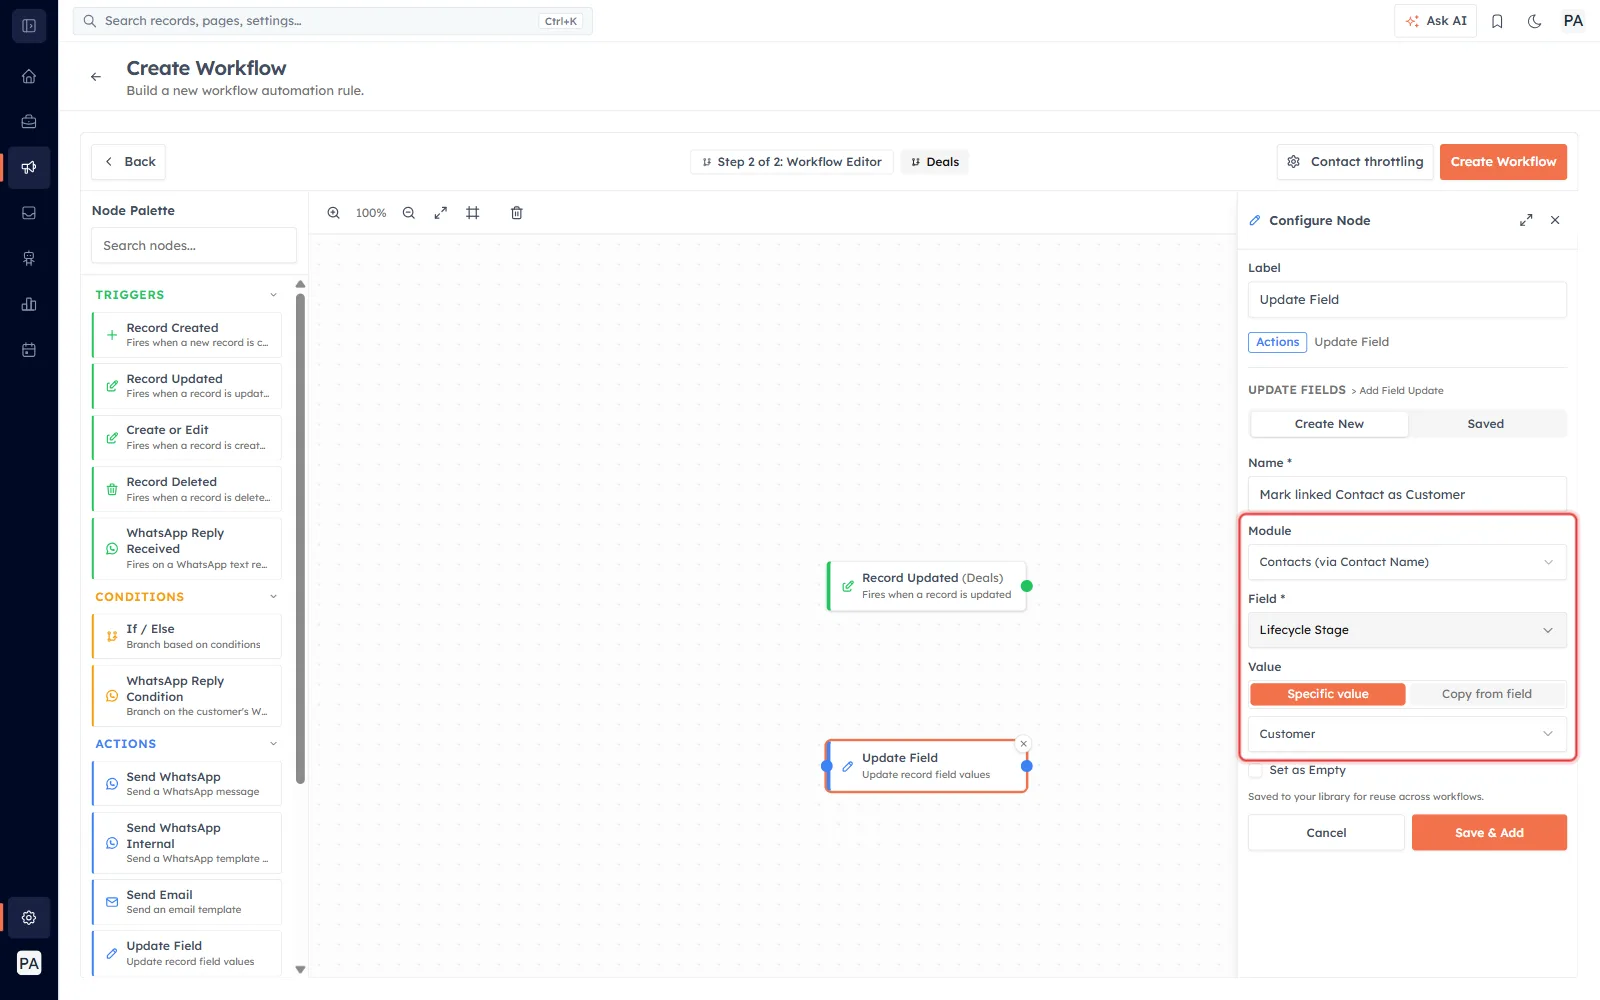The width and height of the screenshot is (1600, 1000).
Task: Click the Name input field
Action: (x=1407, y=494)
